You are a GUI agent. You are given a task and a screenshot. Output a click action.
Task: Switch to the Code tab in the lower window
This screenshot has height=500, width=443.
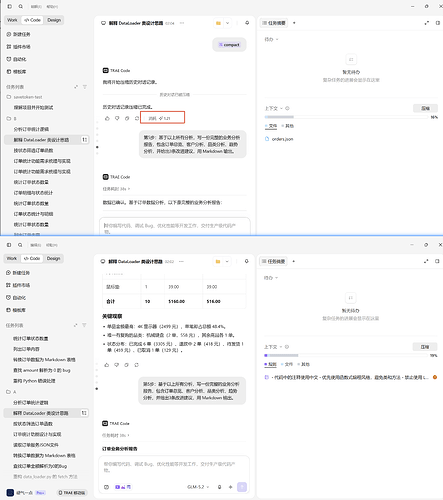[32, 259]
